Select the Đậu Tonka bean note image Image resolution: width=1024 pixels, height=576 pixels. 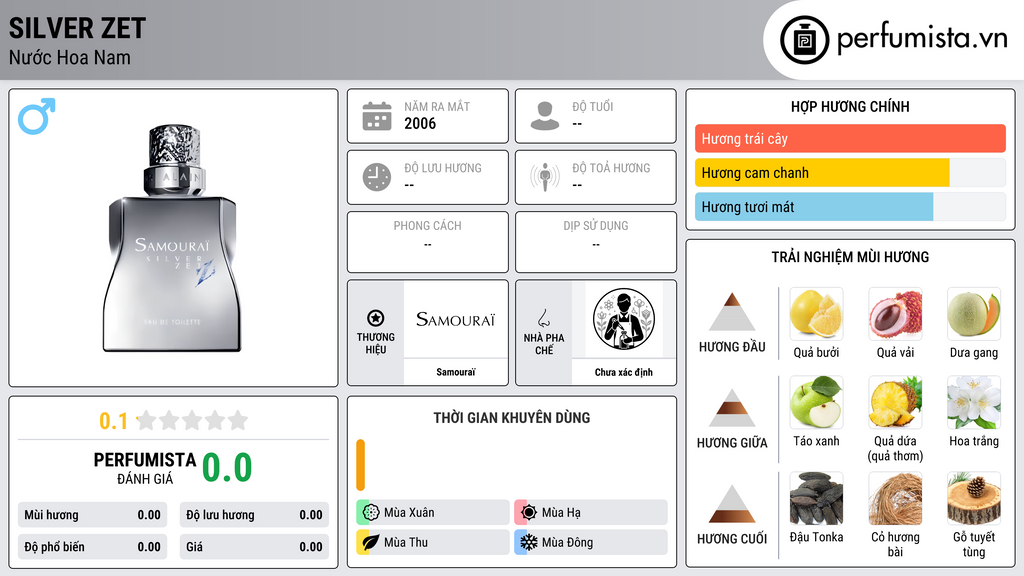(x=816, y=498)
